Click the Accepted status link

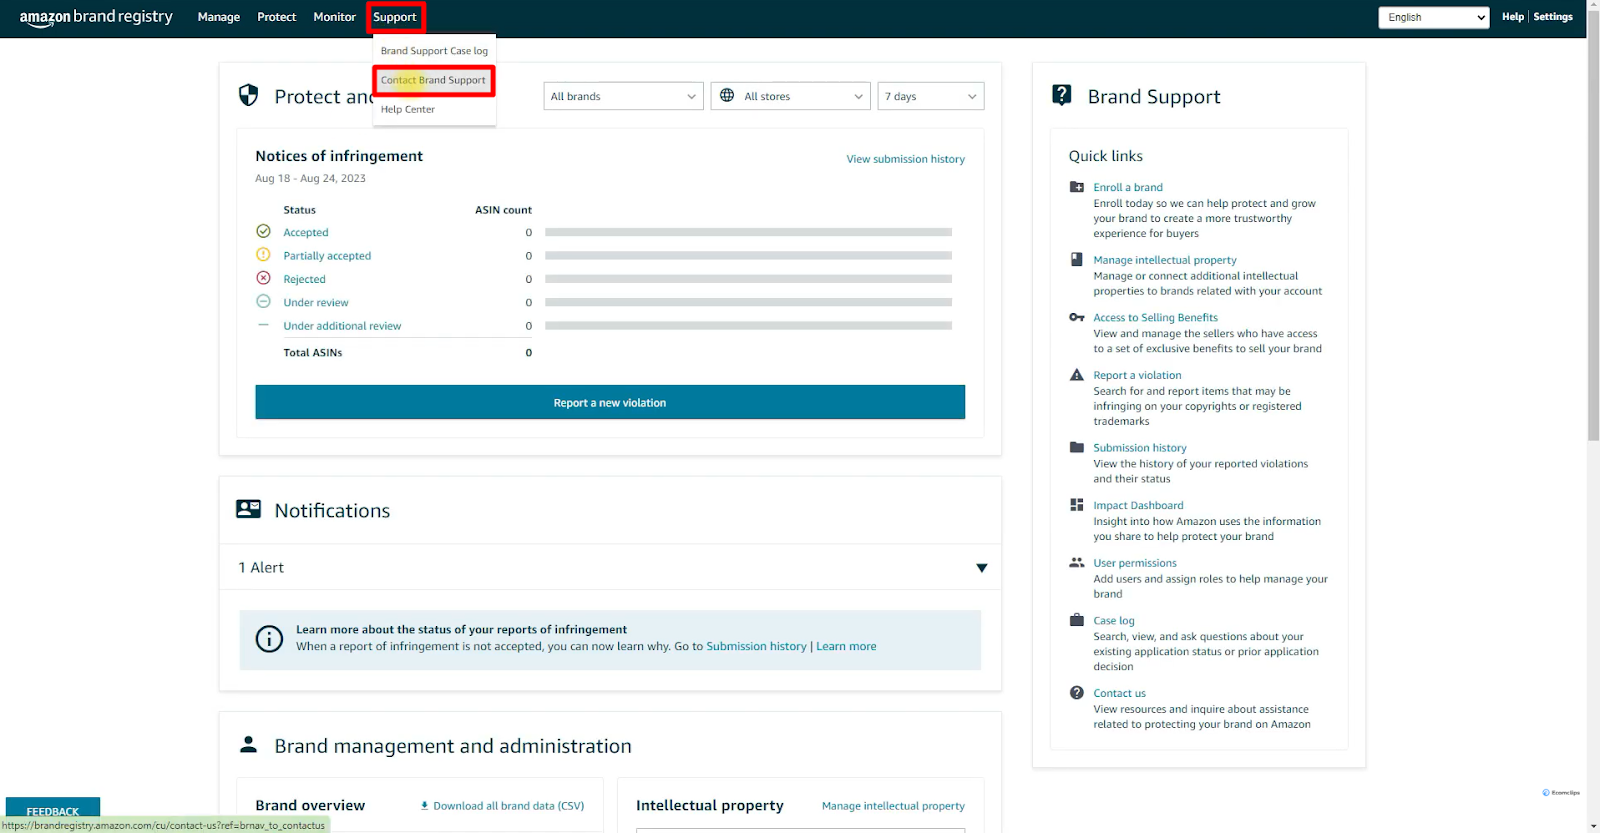pos(306,232)
